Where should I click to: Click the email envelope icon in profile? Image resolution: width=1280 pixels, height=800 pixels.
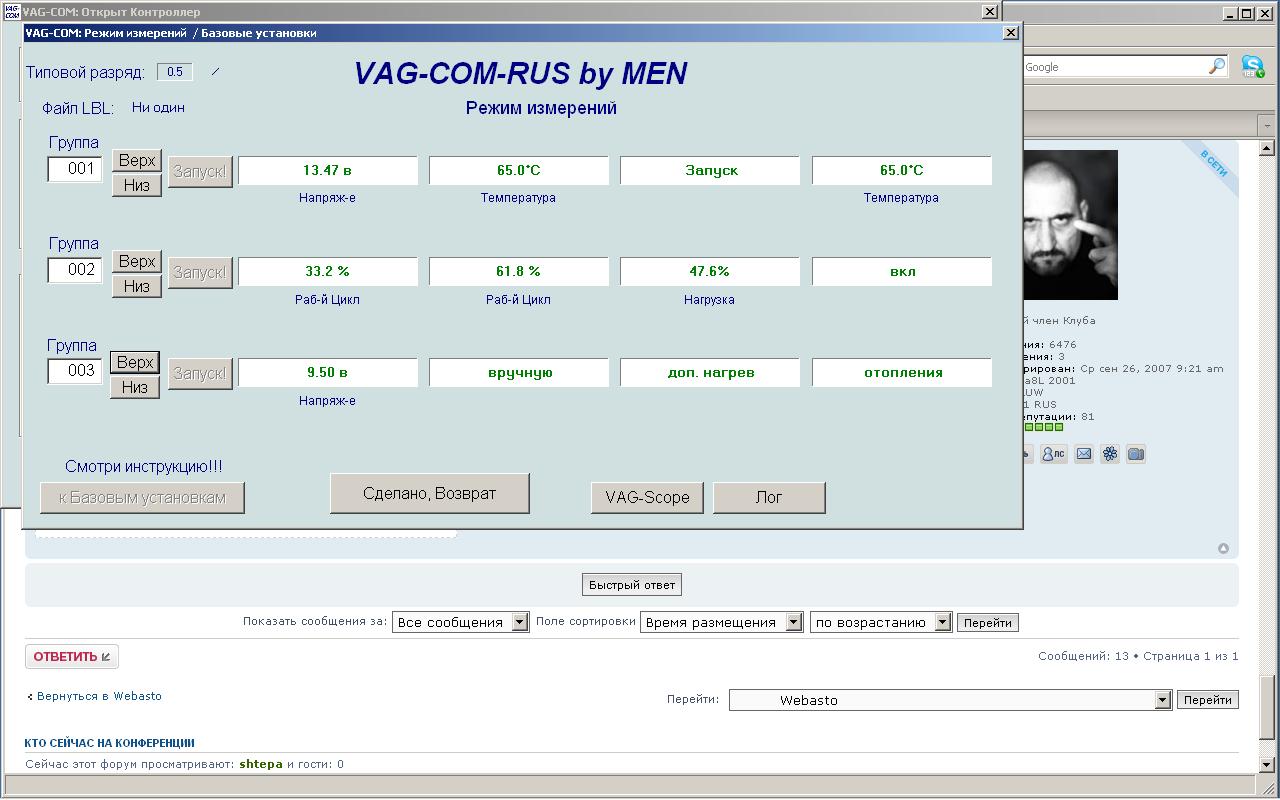click(1083, 454)
